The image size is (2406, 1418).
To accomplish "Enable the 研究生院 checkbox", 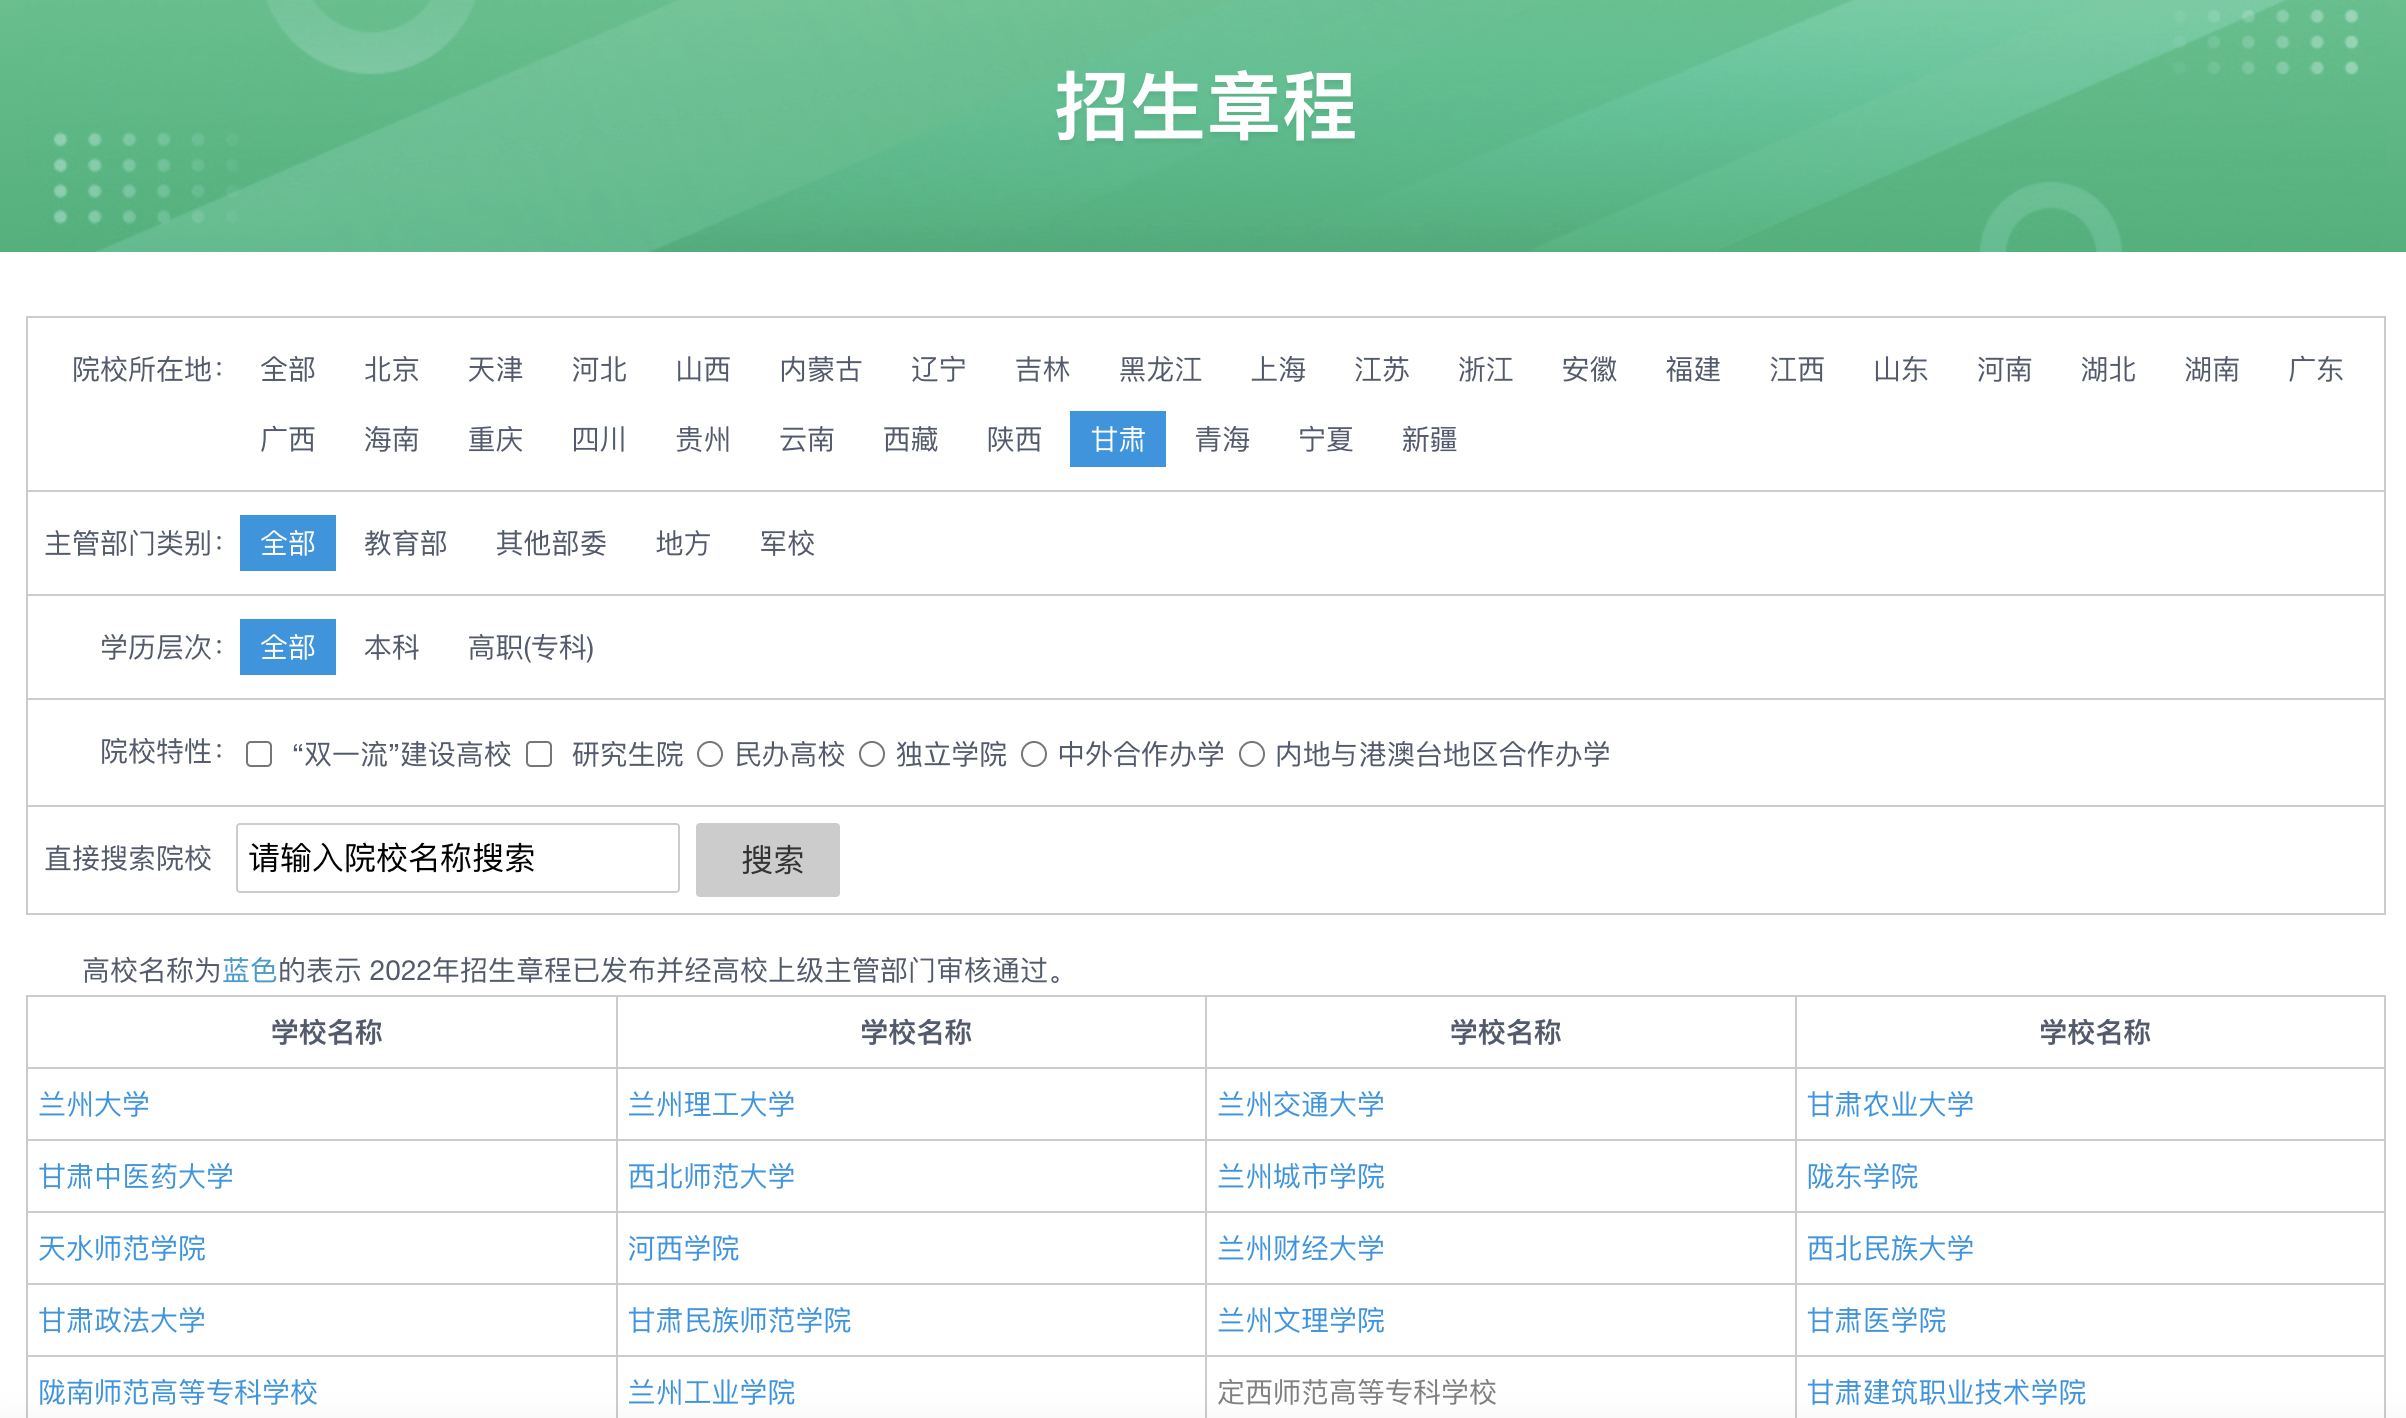I will [539, 754].
